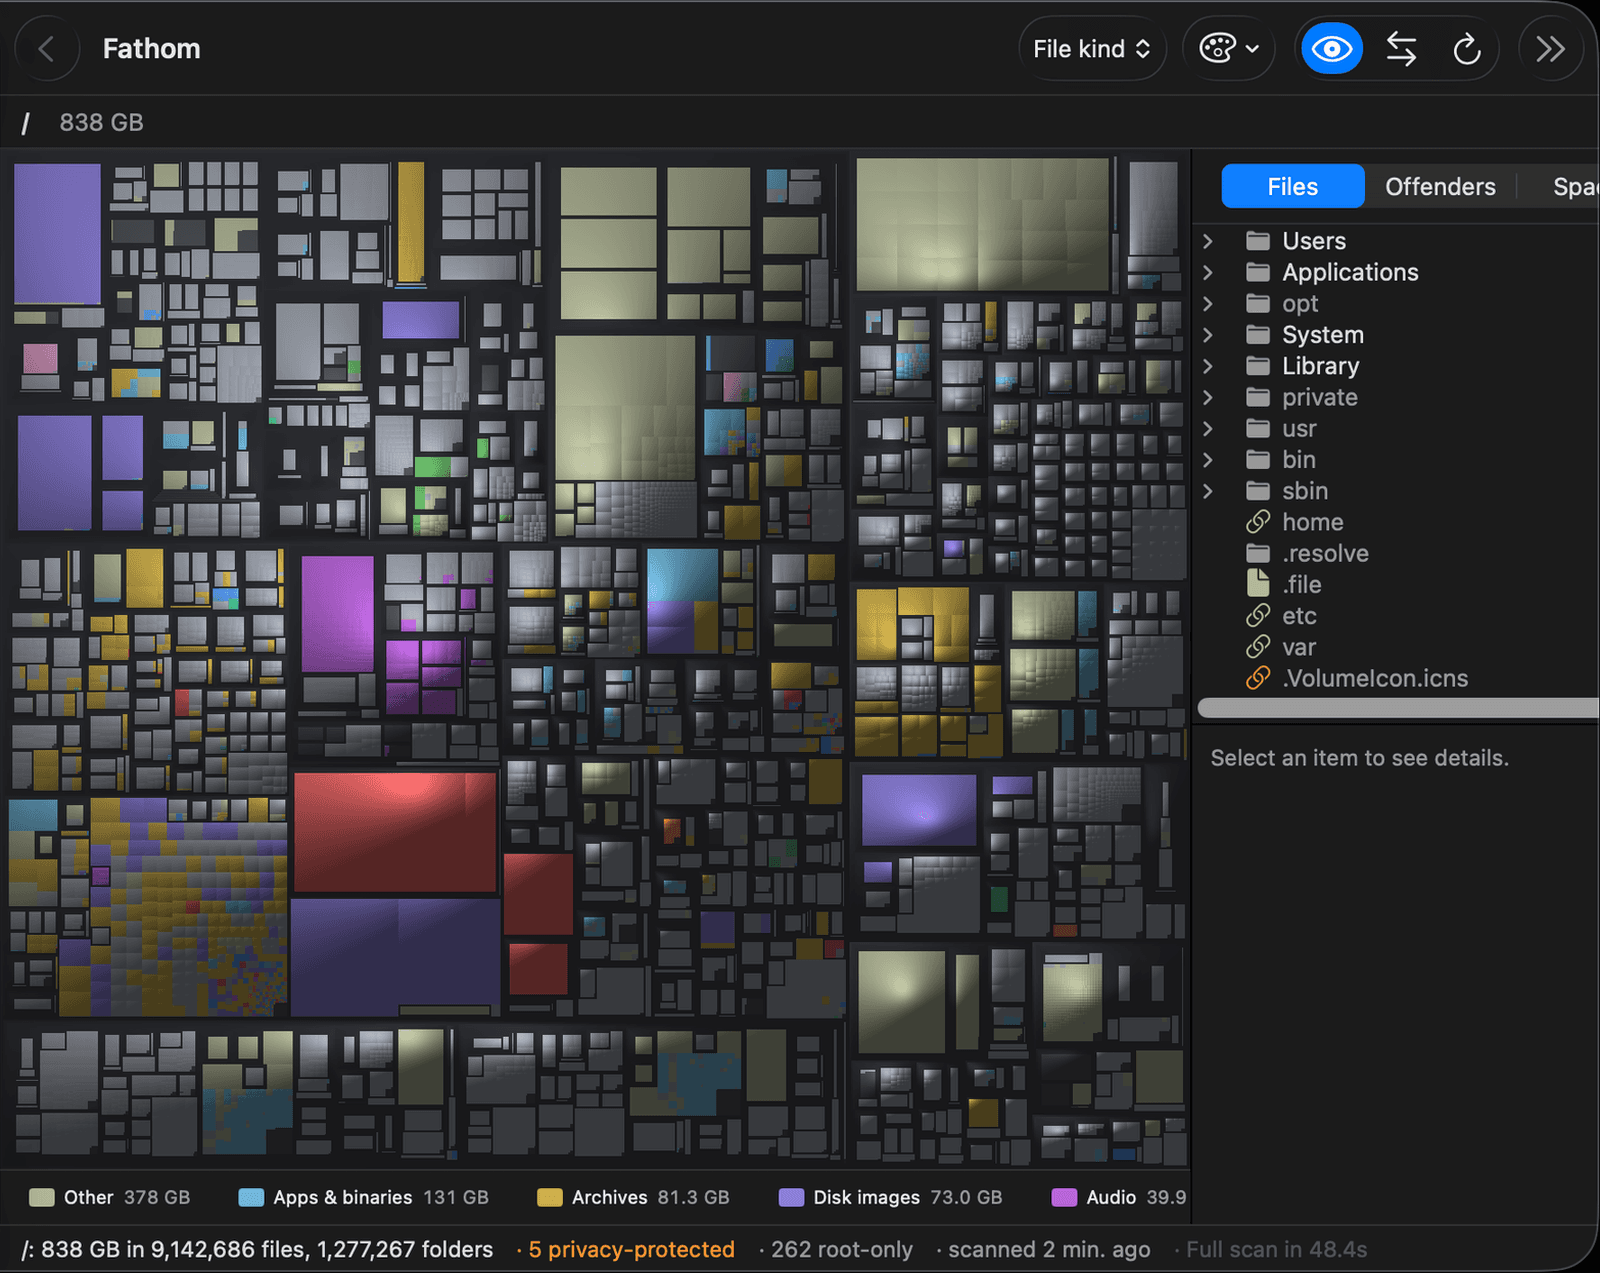Expand the private folder
Image resolution: width=1600 pixels, height=1273 pixels.
[1208, 397]
